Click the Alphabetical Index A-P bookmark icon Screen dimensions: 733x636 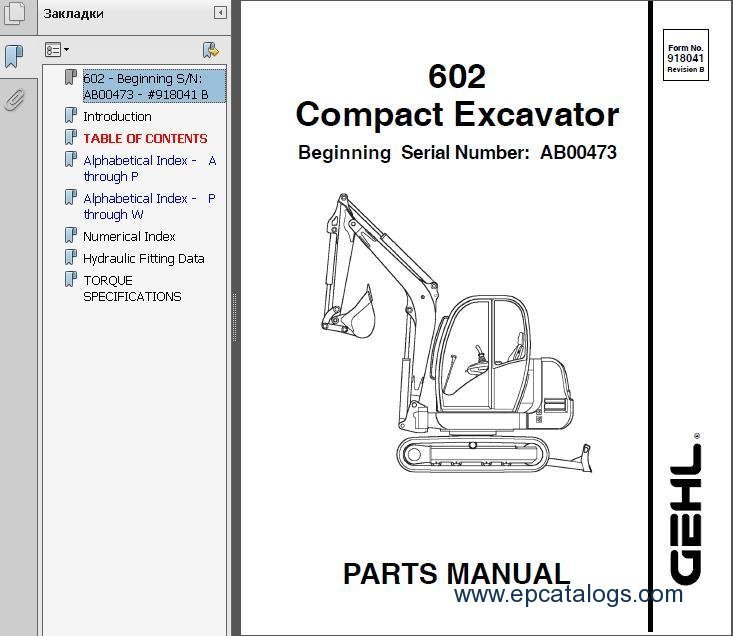click(x=71, y=159)
